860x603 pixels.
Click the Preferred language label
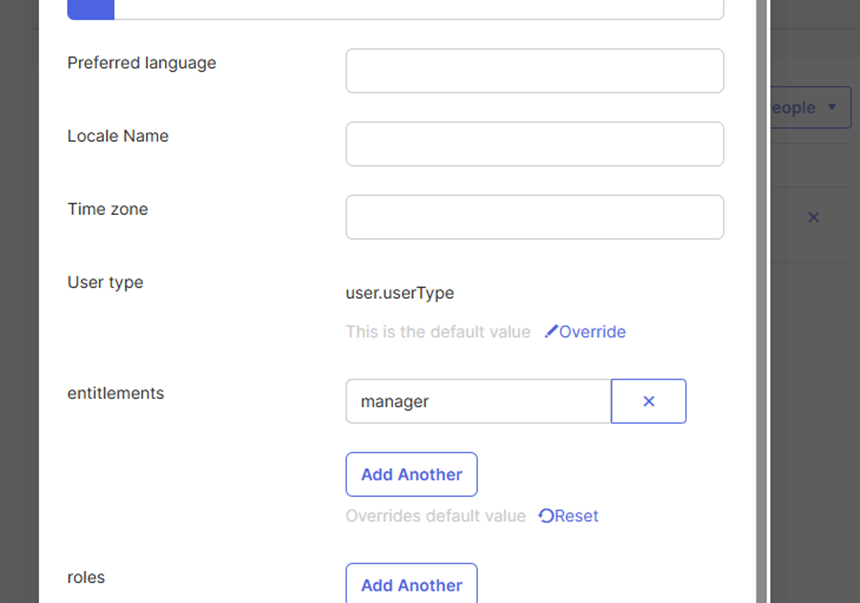(142, 63)
